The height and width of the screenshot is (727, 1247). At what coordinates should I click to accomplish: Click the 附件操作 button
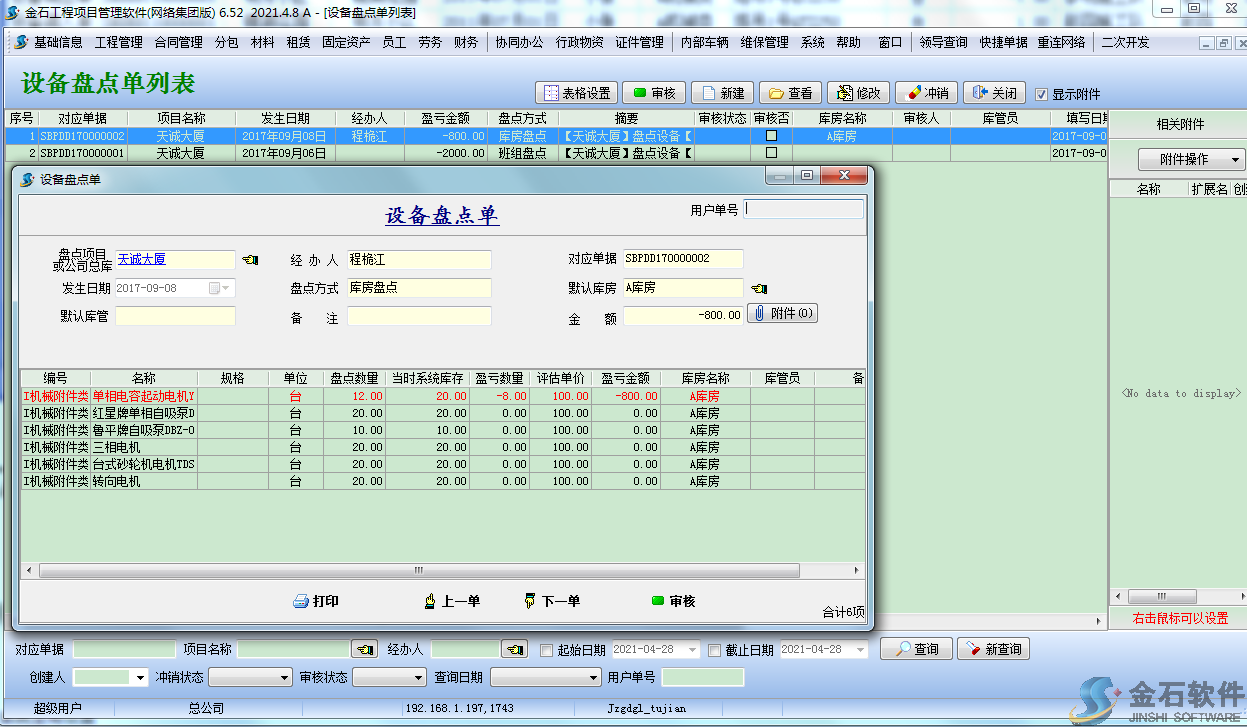click(1189, 160)
